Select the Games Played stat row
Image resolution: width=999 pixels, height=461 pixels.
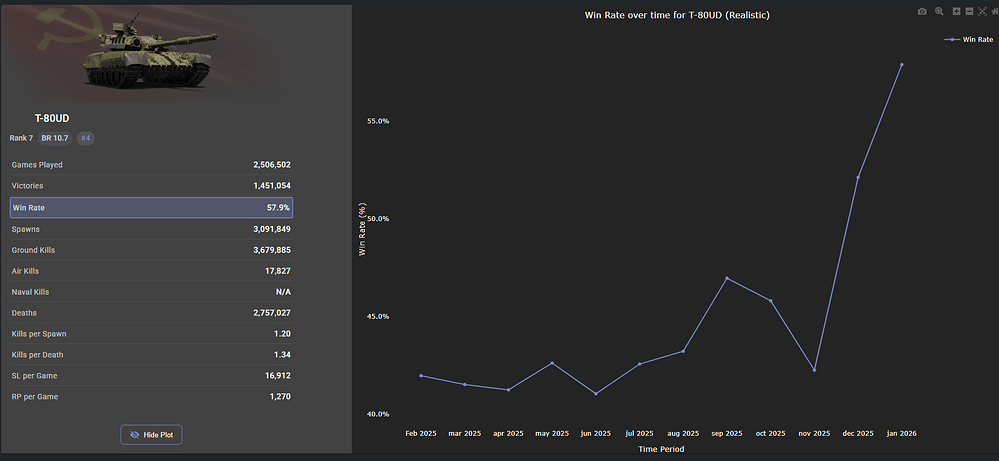click(x=151, y=164)
